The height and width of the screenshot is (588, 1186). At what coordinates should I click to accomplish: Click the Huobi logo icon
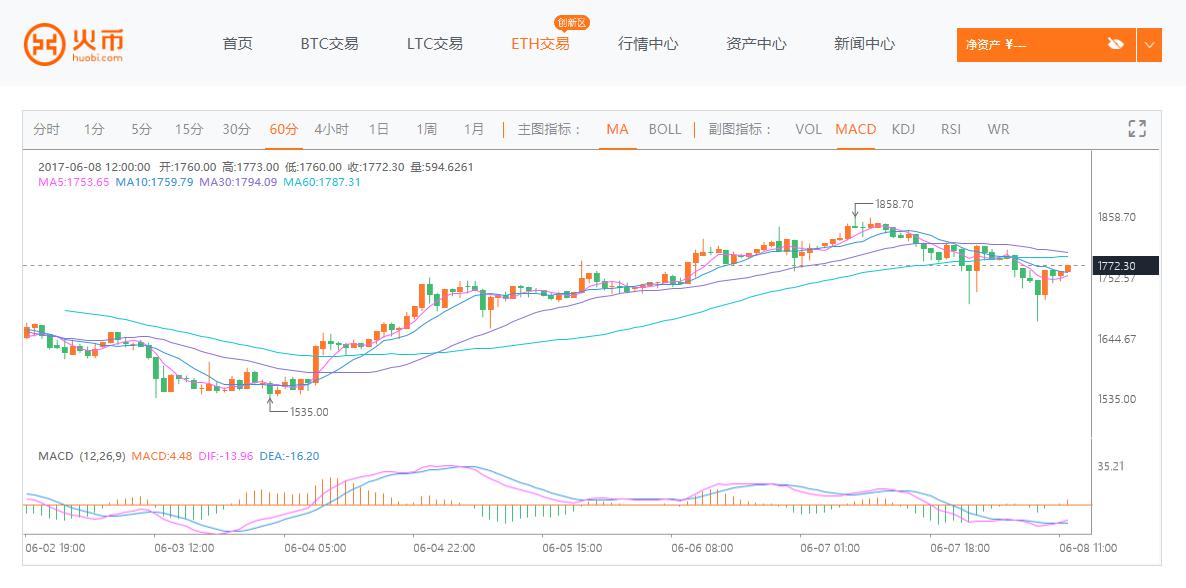[45, 43]
